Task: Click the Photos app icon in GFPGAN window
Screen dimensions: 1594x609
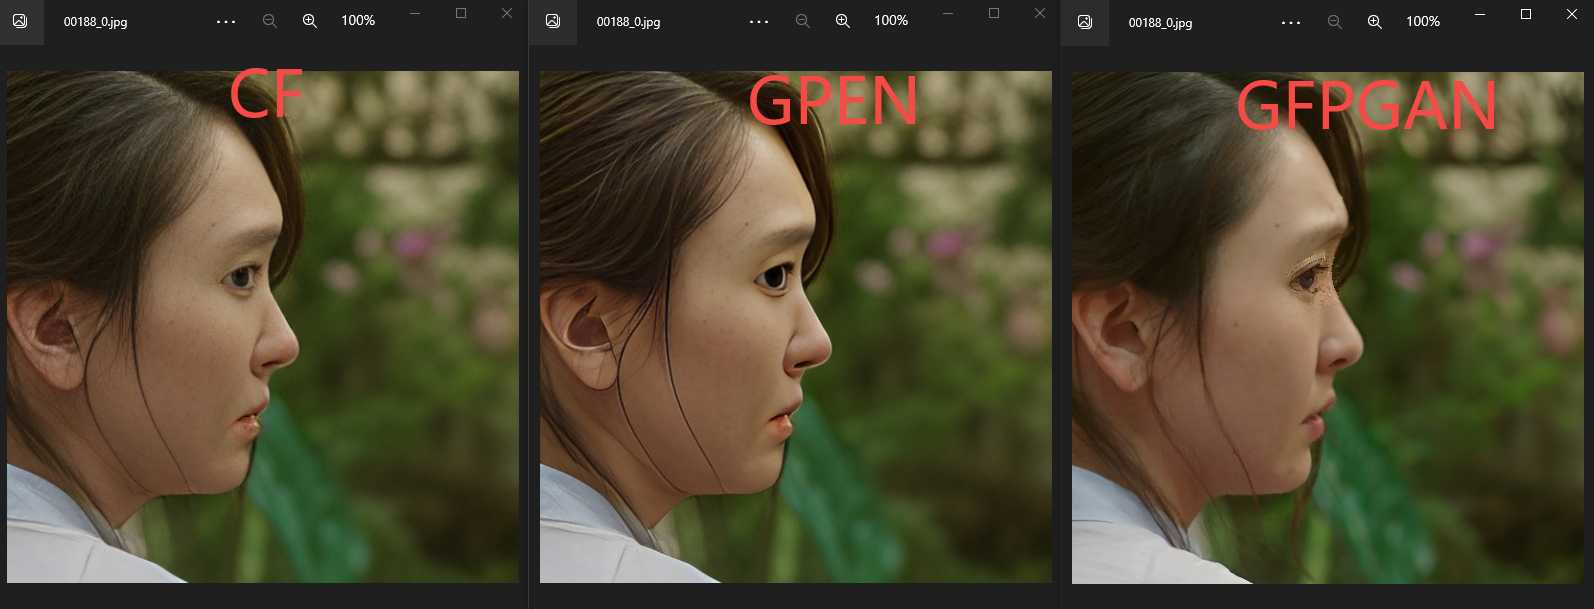Action: click(x=1085, y=22)
